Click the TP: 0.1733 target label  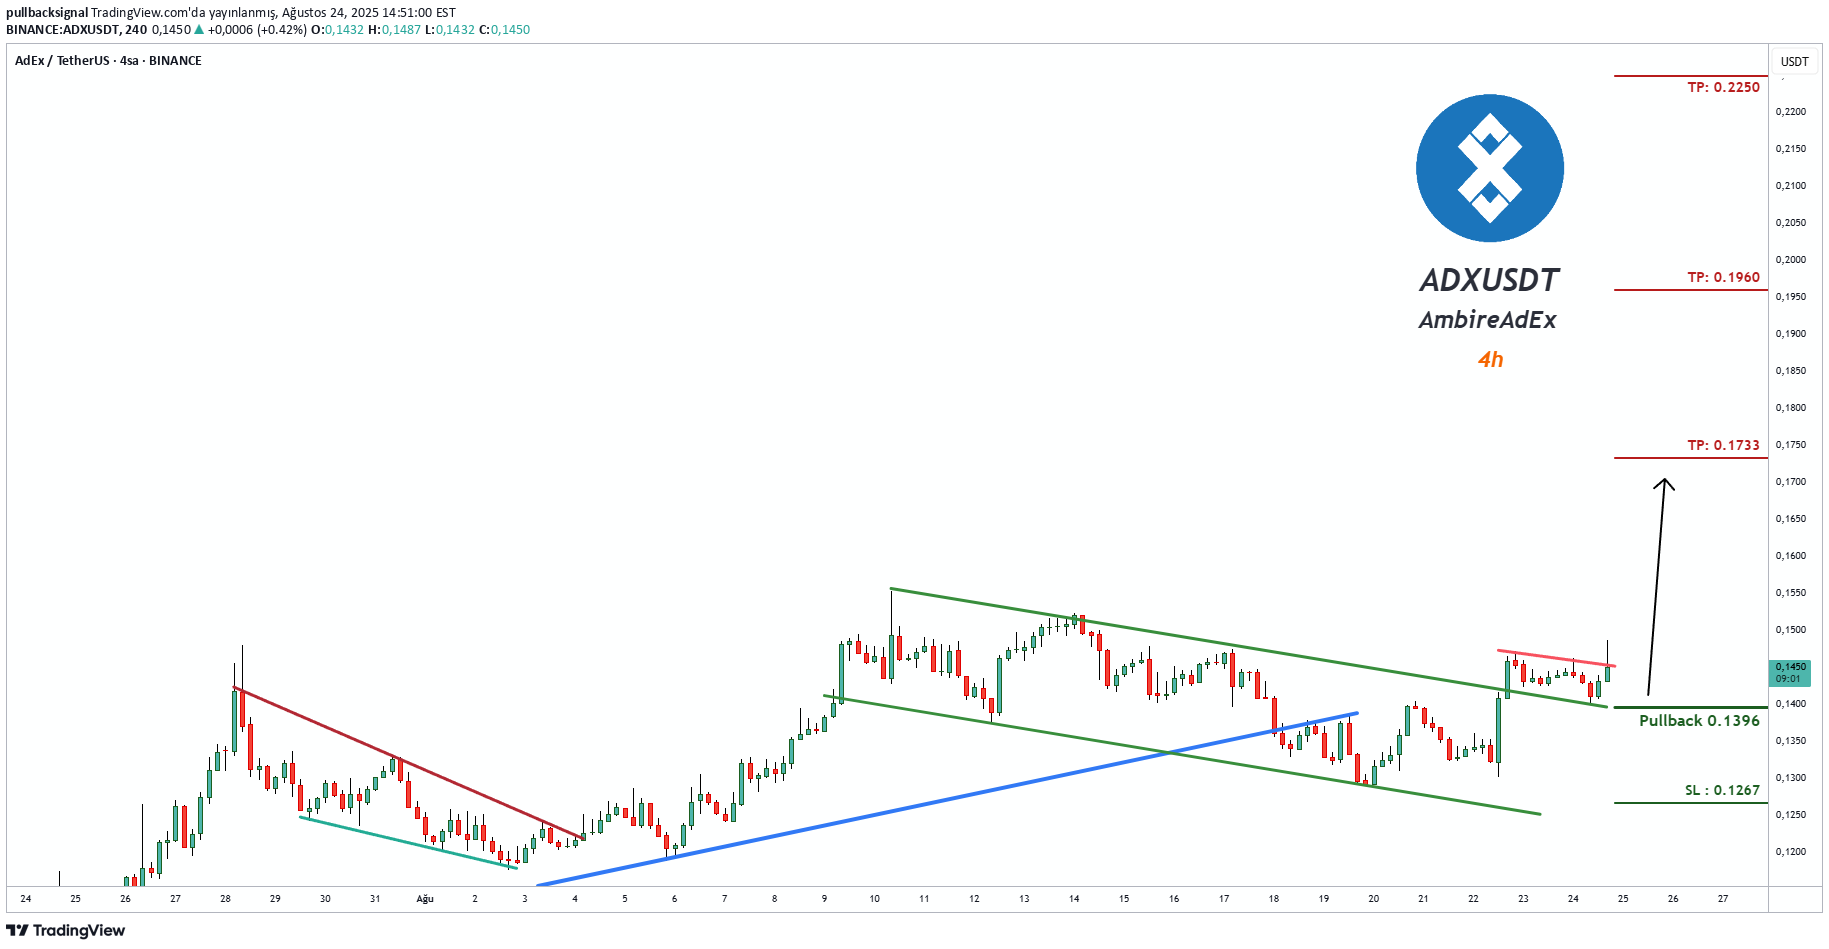(1723, 445)
